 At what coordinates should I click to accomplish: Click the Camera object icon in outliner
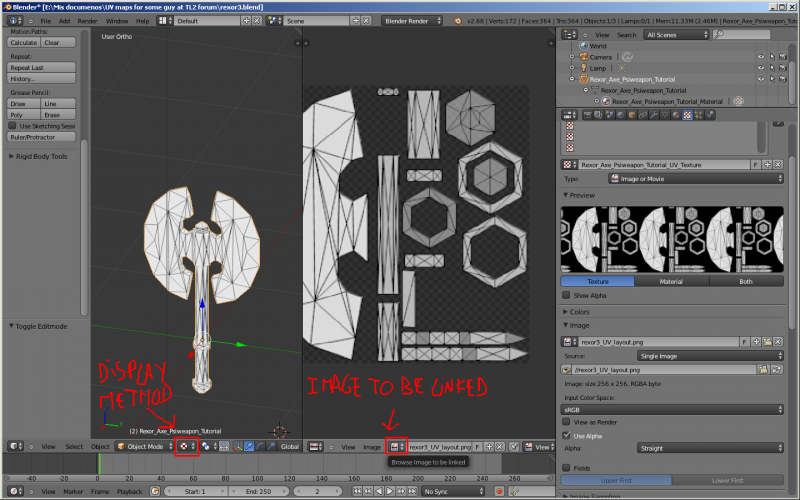(x=583, y=57)
